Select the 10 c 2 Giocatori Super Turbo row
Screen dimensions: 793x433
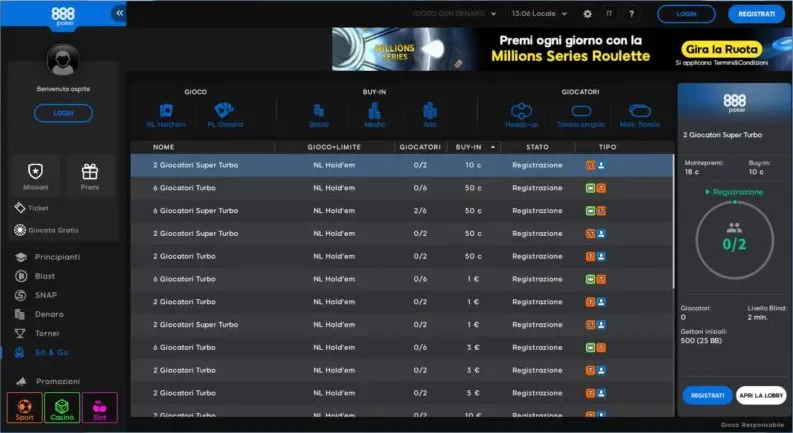pos(402,165)
